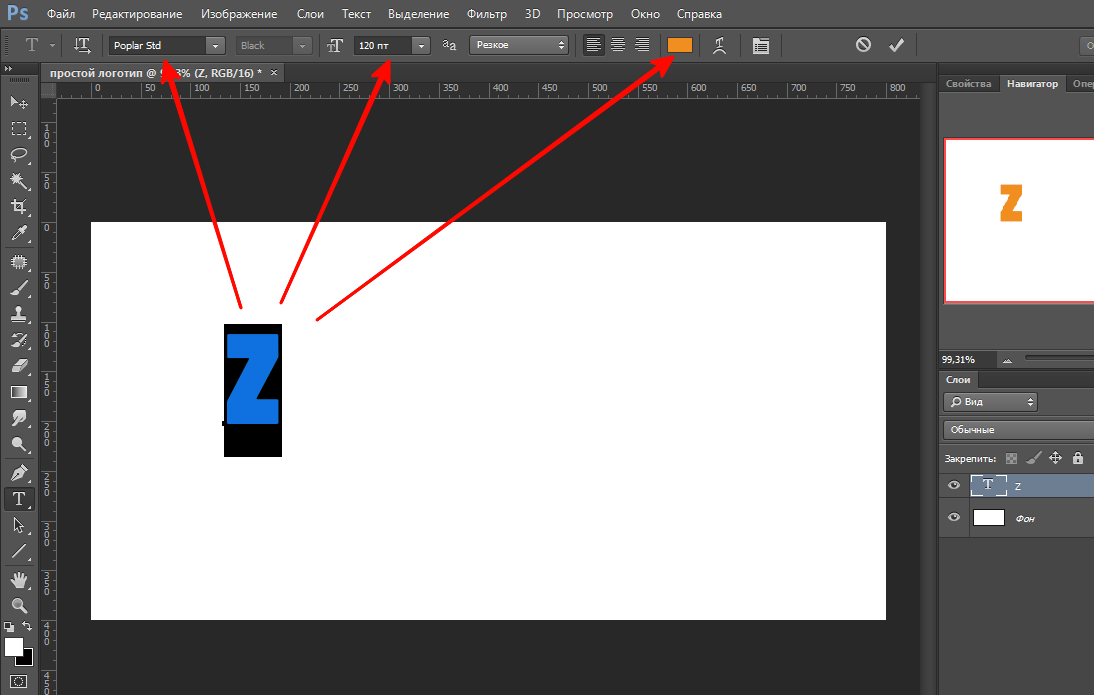The width and height of the screenshot is (1094, 695).
Task: Select the Crop tool
Action: 19,207
